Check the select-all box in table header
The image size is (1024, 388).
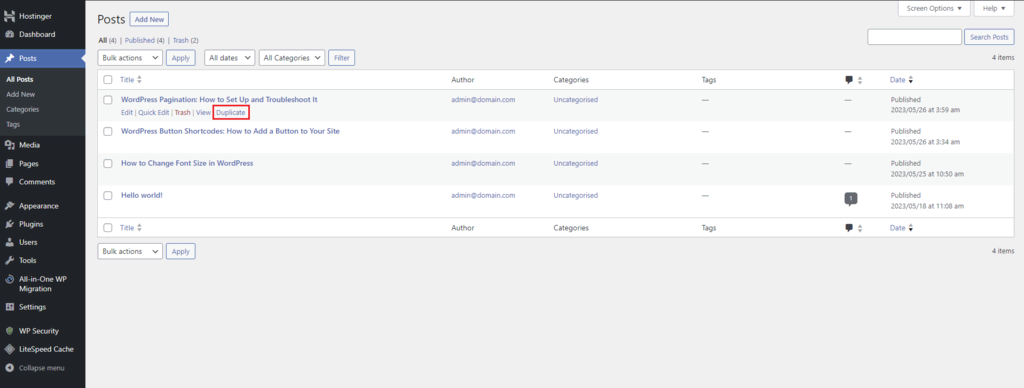coord(108,80)
